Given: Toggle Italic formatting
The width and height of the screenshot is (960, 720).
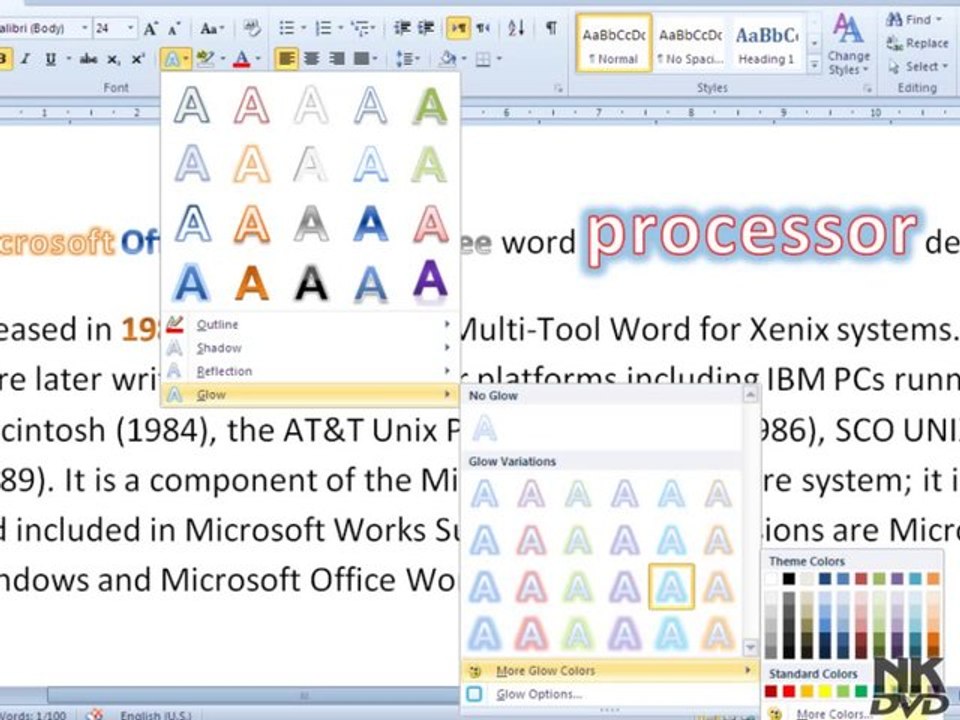Looking at the screenshot, I should [x=25, y=59].
